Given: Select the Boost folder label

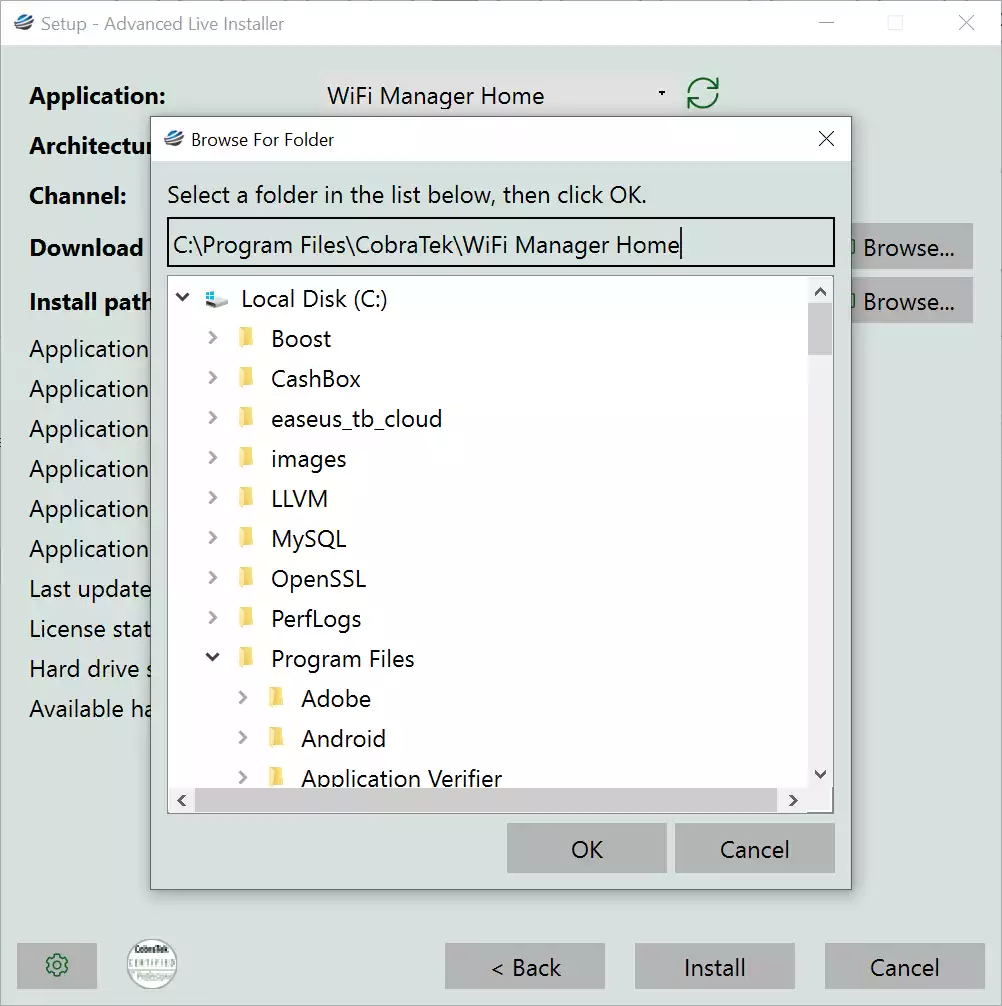Looking at the screenshot, I should coord(301,339).
